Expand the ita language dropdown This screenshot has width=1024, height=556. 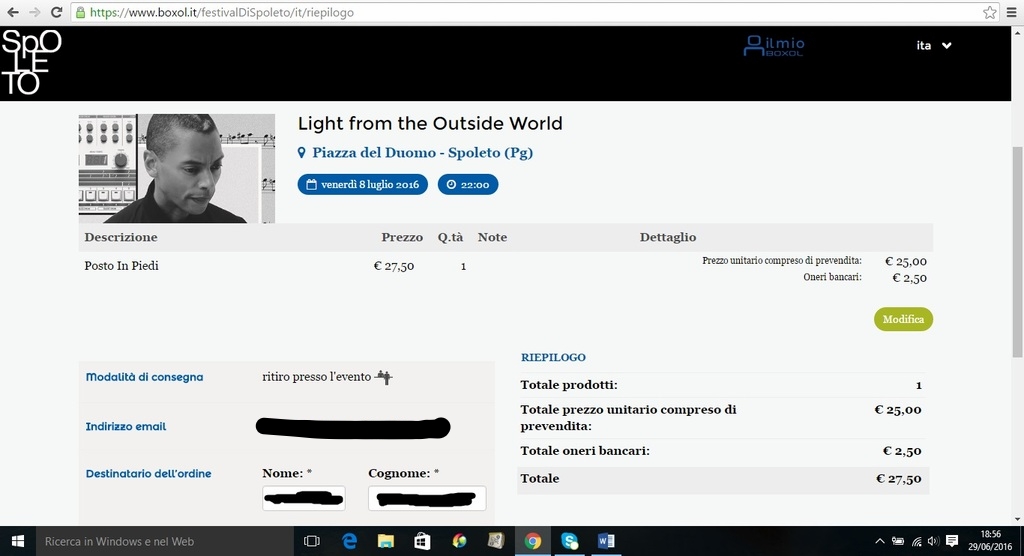pos(934,45)
